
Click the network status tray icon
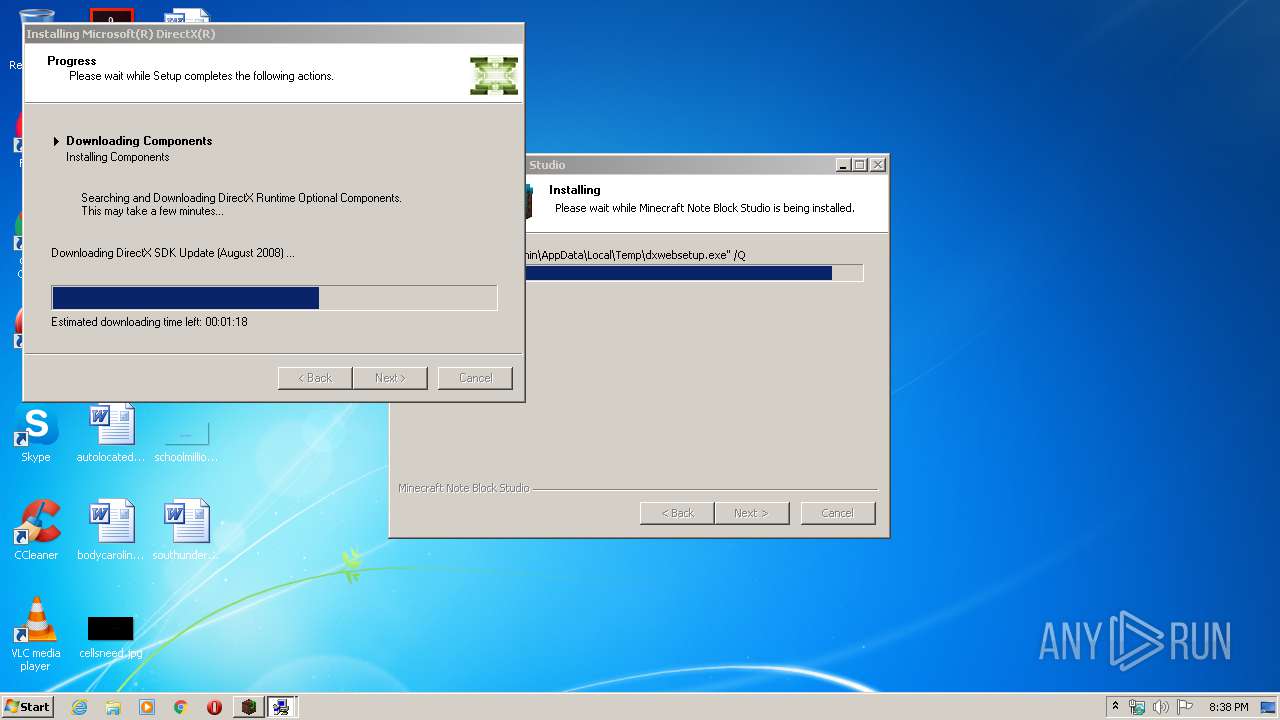[x=1137, y=707]
